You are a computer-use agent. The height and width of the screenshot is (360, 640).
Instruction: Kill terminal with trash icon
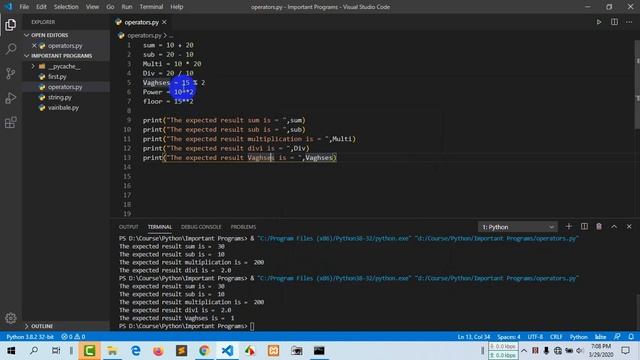pos(599,227)
